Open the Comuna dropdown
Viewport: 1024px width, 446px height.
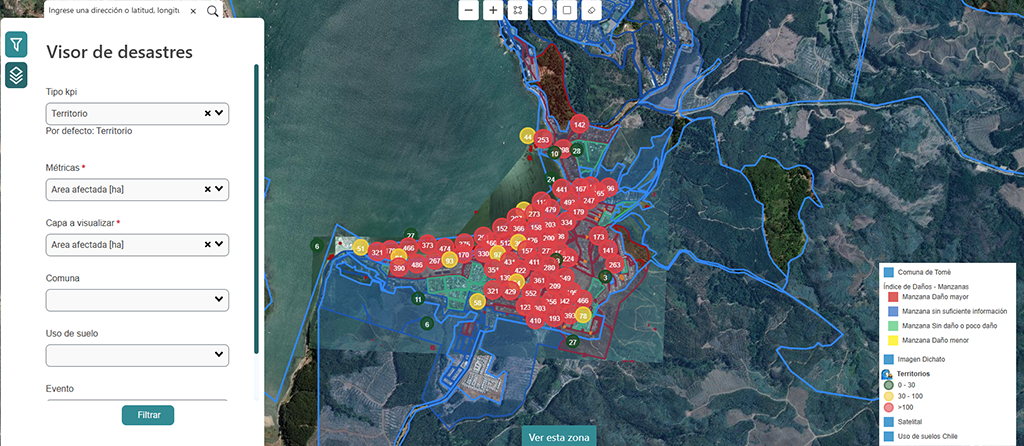pyautogui.click(x=138, y=300)
